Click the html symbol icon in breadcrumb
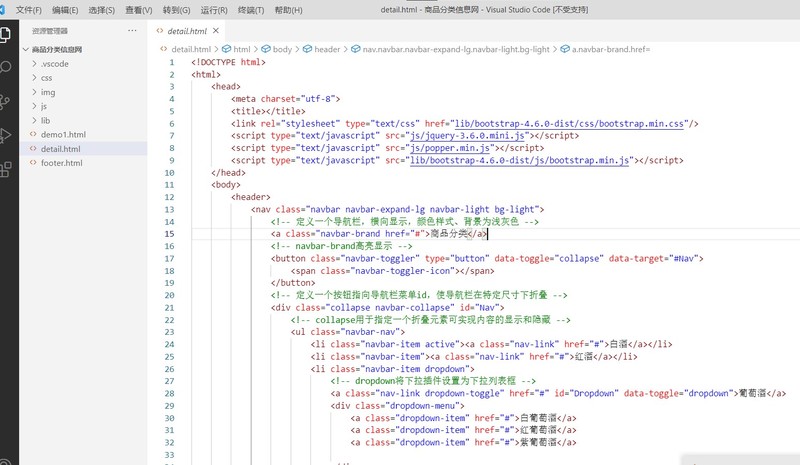Viewport: 800px width, 465px height. click(227, 49)
